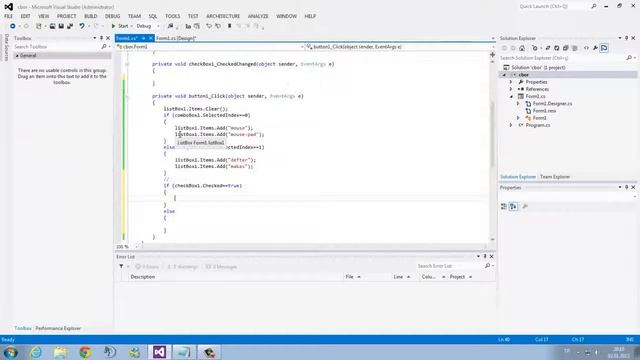Select Form1.resx in Solution Explorer
This screenshot has width=640, height=360.
pyautogui.click(x=544, y=111)
